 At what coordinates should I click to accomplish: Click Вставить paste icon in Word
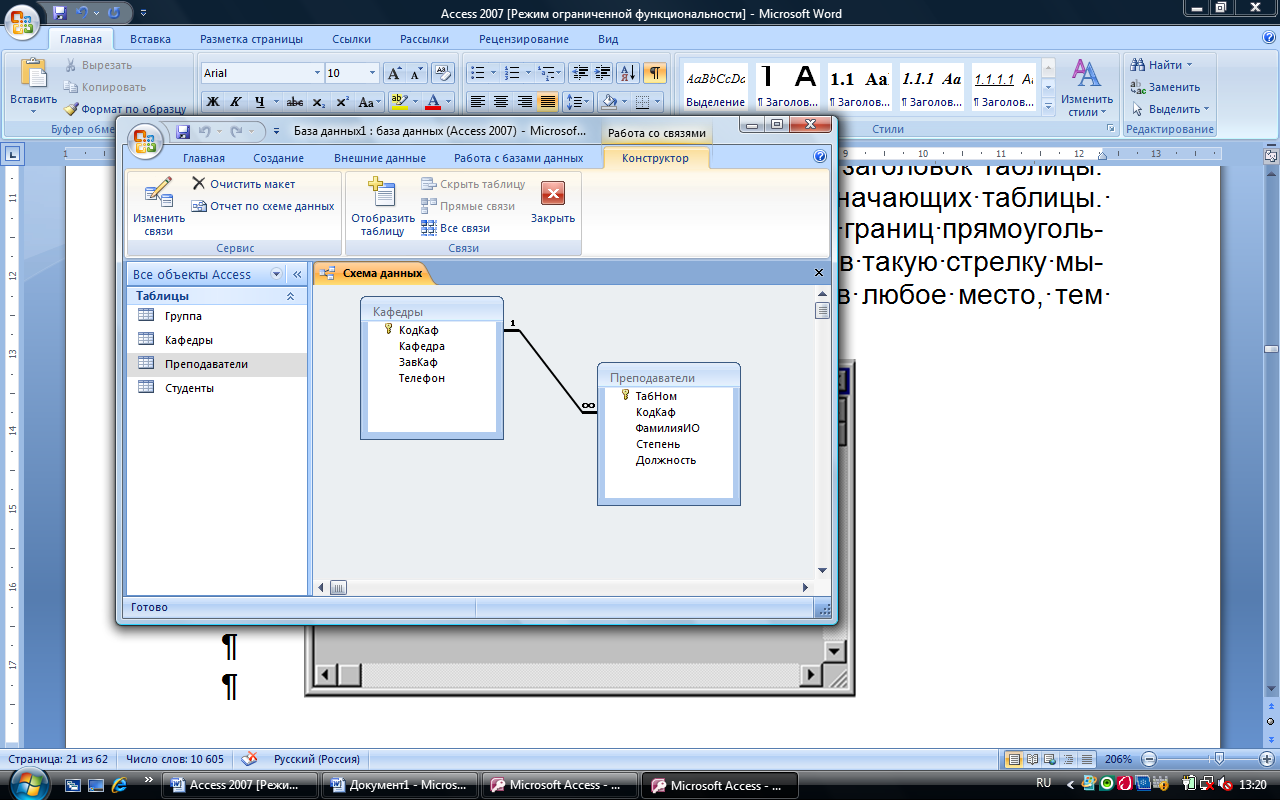pos(34,74)
